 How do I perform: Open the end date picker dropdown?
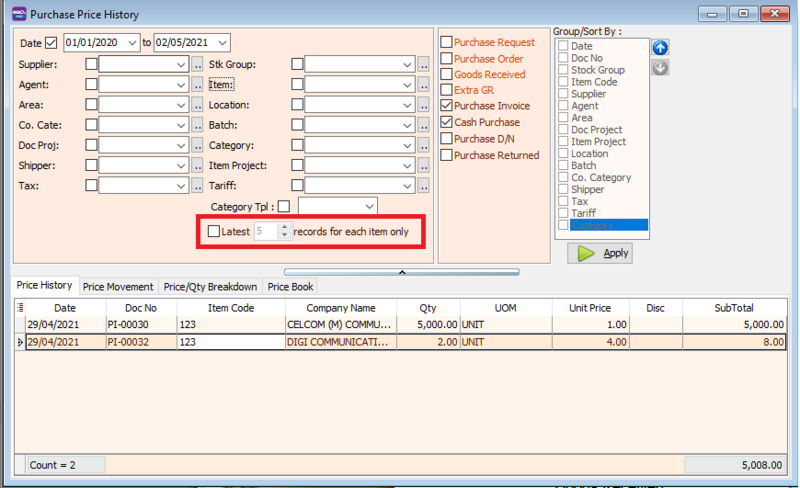pyautogui.click(x=222, y=42)
